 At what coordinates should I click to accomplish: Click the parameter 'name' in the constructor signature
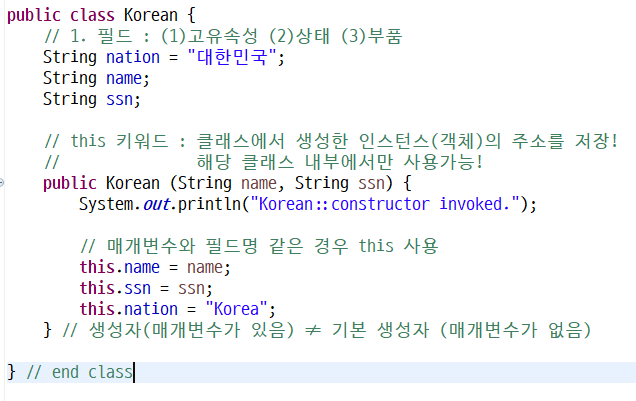[259, 184]
